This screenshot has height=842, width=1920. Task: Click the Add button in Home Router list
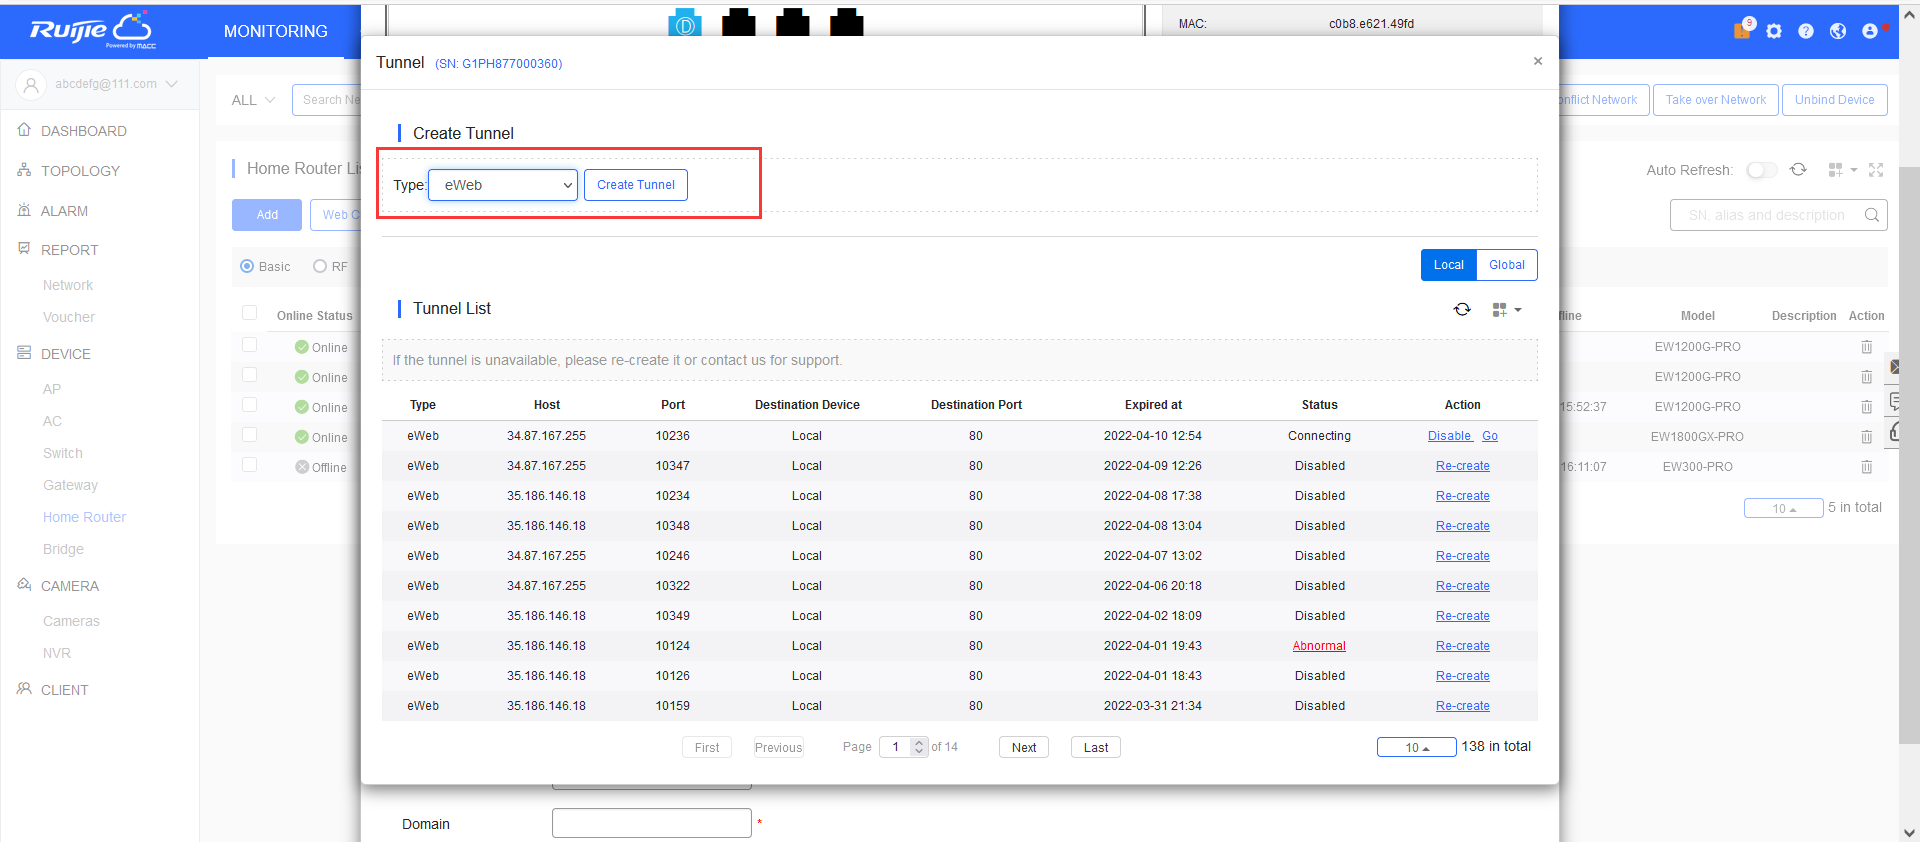267,215
